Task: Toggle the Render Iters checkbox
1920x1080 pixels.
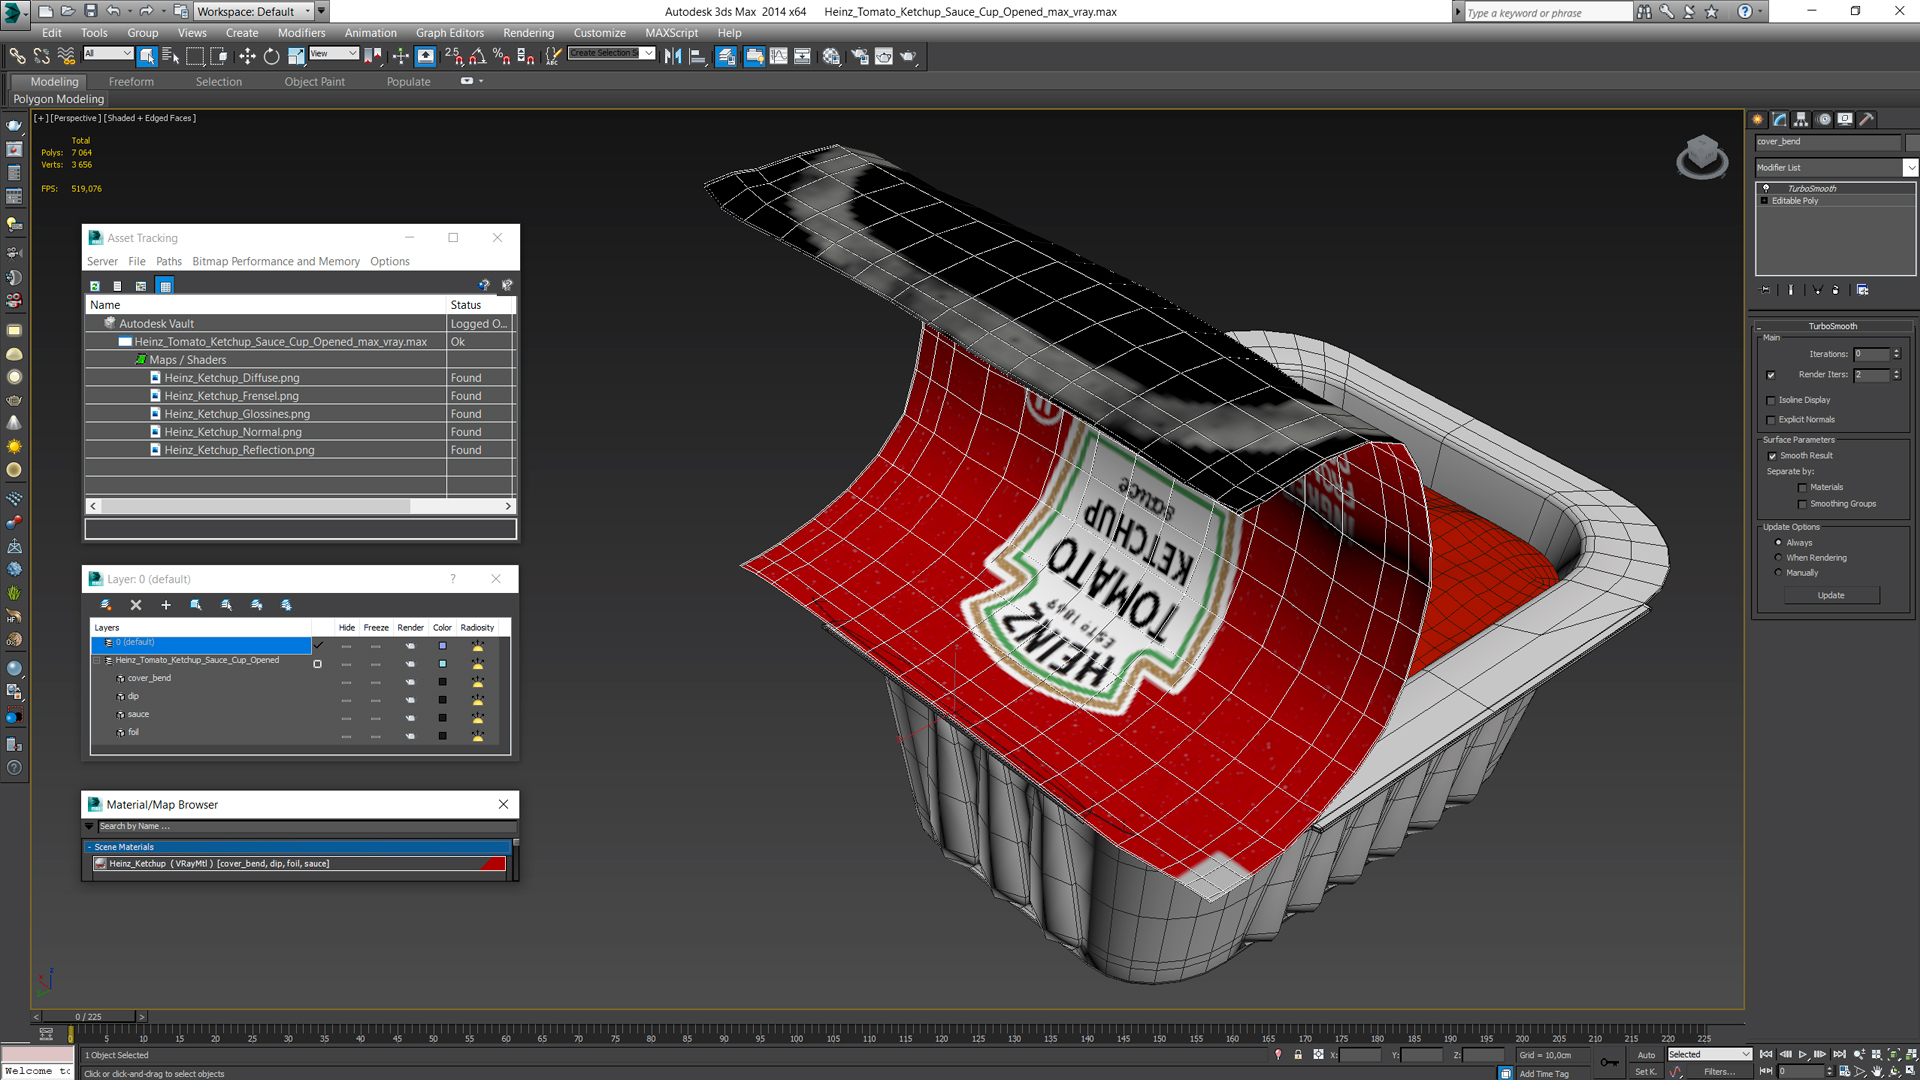Action: click(1771, 375)
